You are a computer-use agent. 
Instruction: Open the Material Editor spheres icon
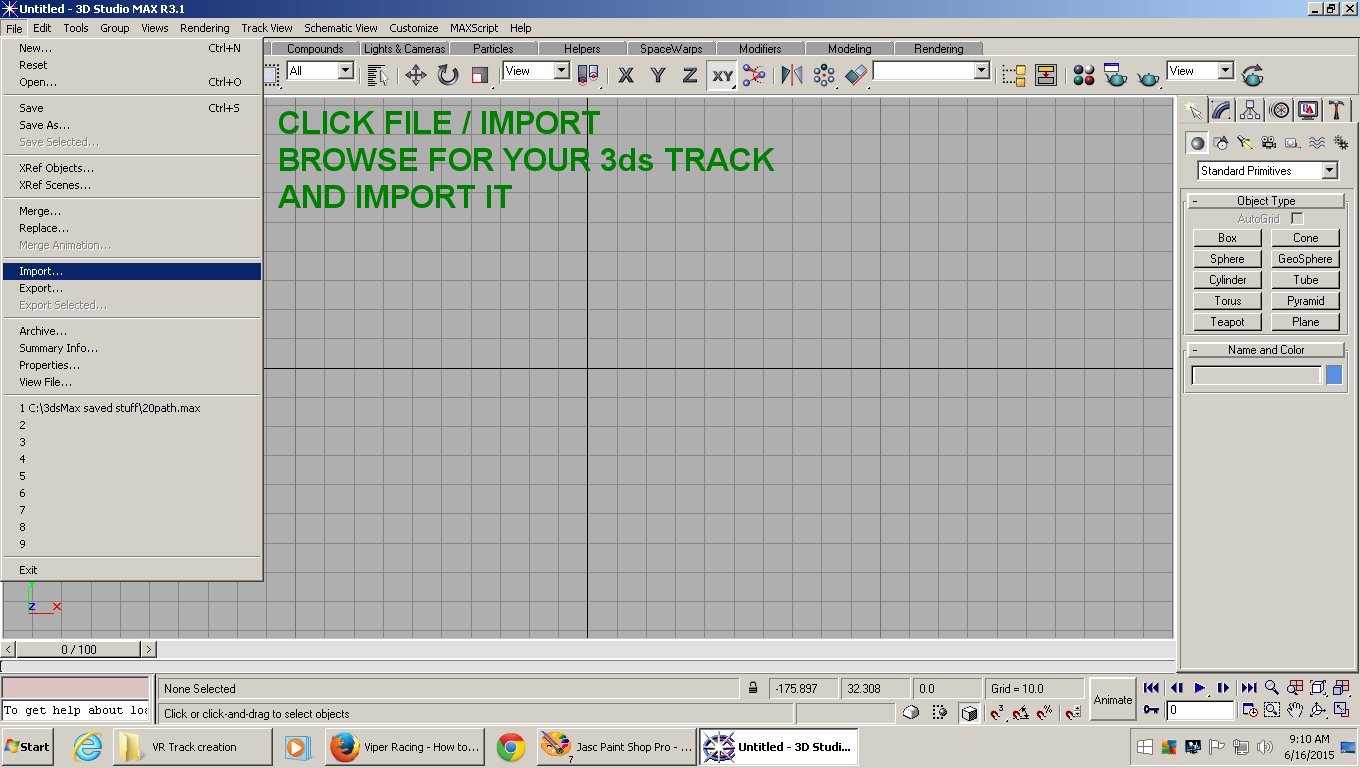pos(1084,75)
